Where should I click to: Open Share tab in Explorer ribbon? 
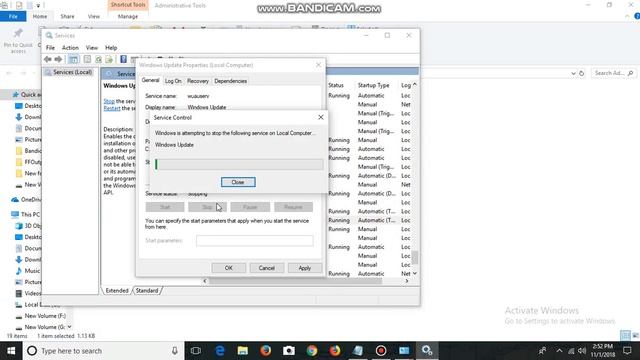(x=67, y=16)
